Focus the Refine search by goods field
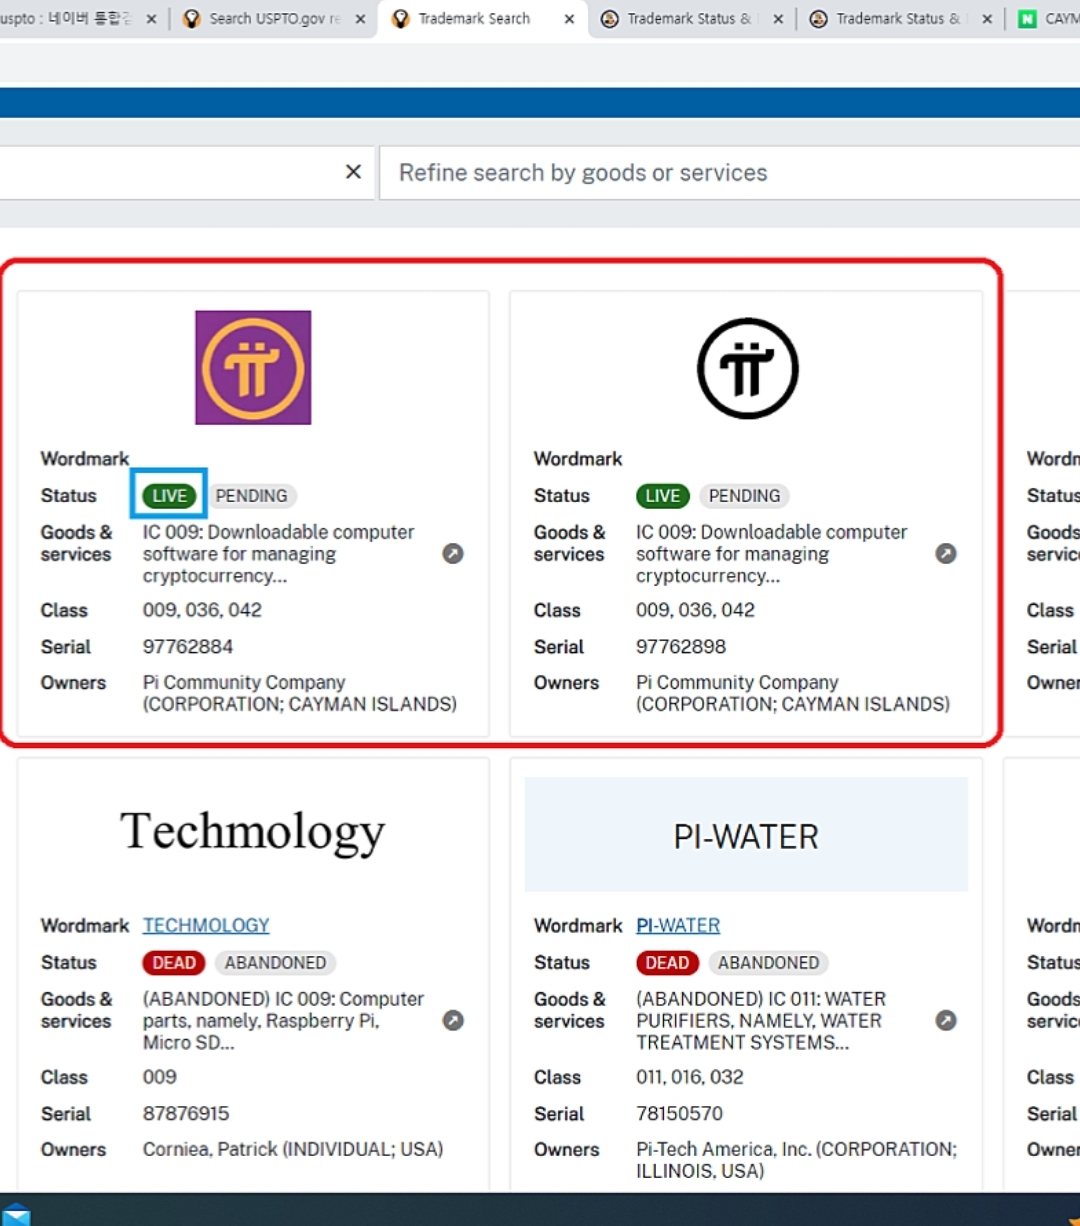 pyautogui.click(x=730, y=173)
